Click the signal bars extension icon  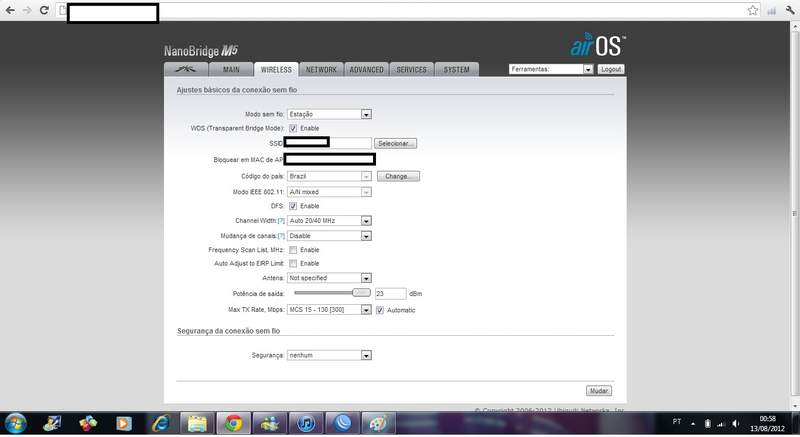pyautogui.click(x=771, y=10)
